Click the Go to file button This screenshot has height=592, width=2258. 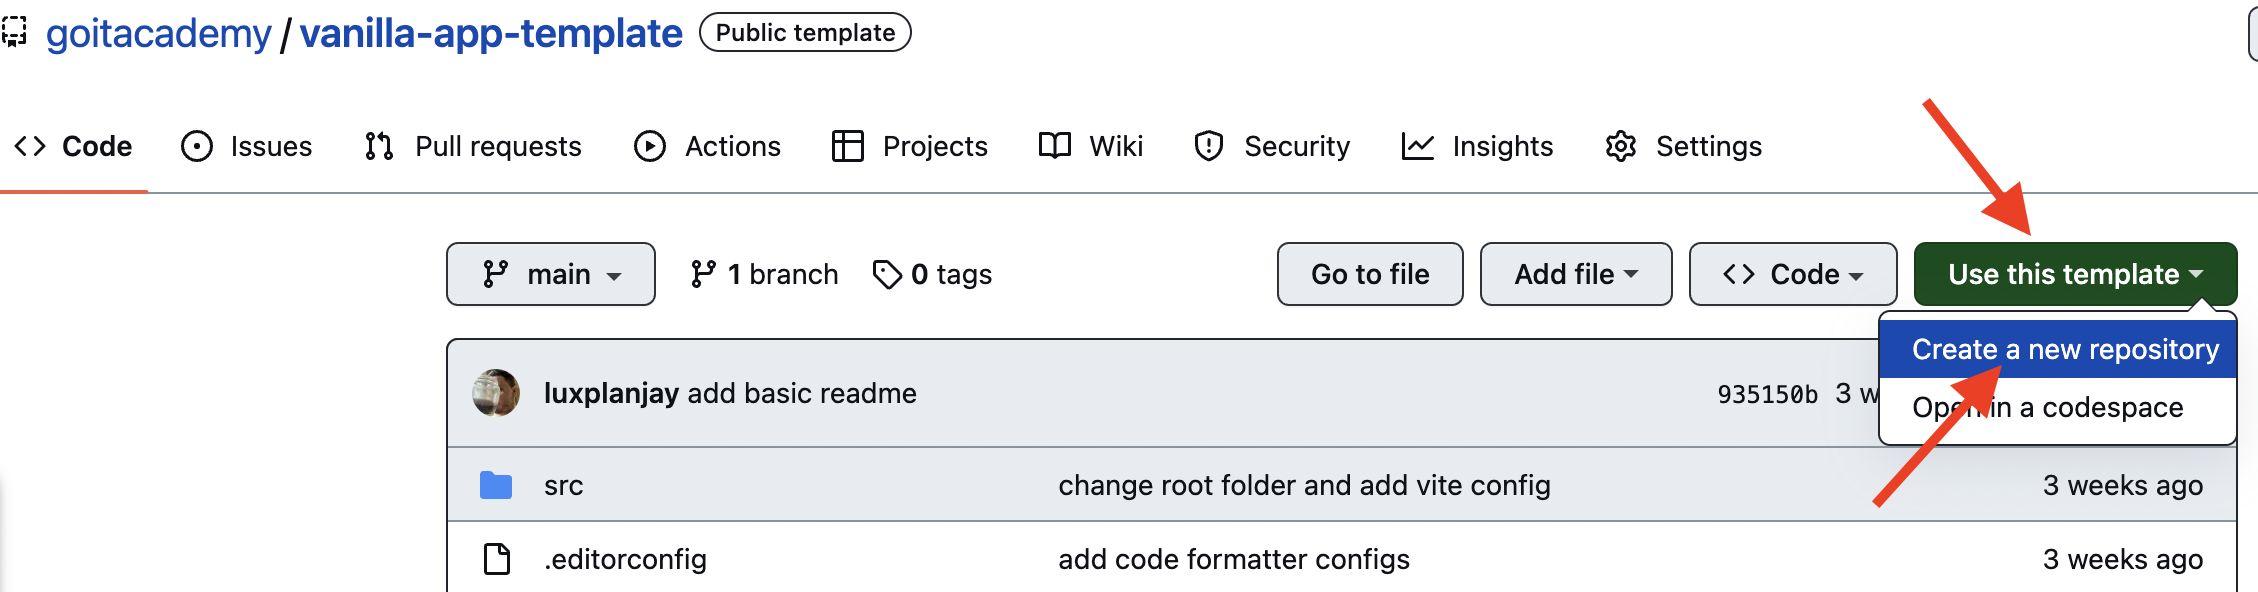tap(1370, 273)
